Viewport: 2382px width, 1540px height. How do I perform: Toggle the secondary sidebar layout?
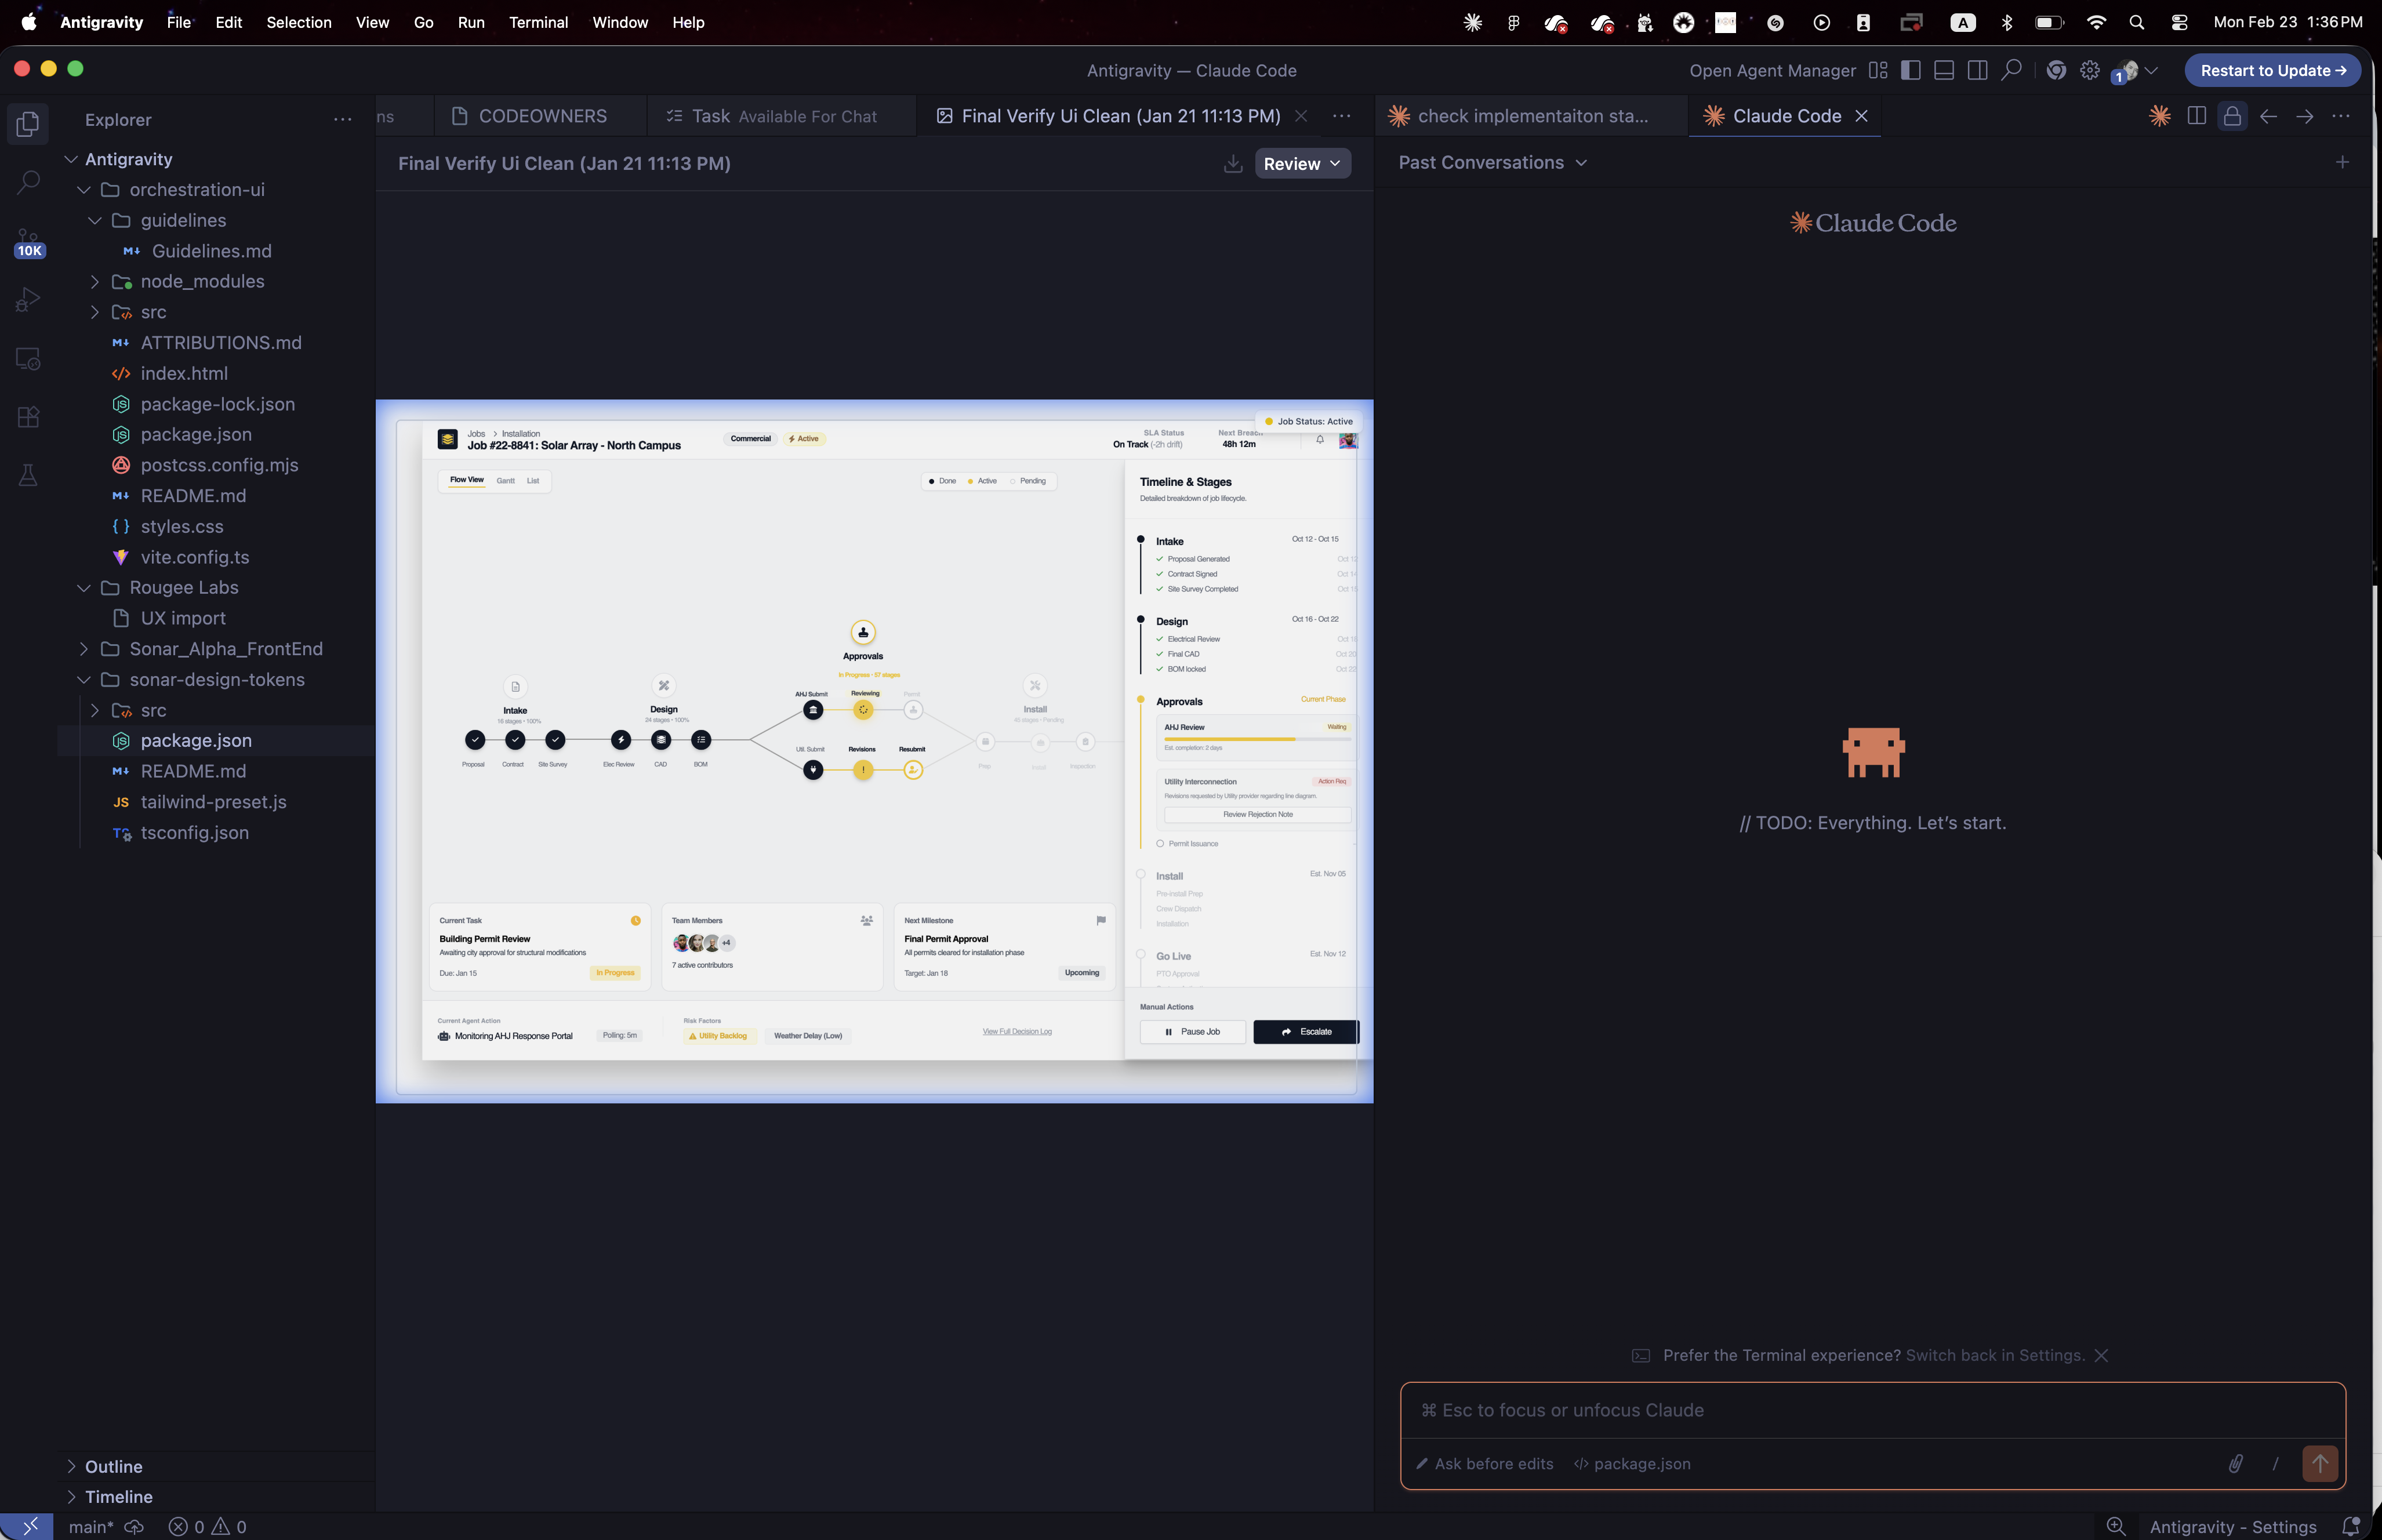(1977, 70)
